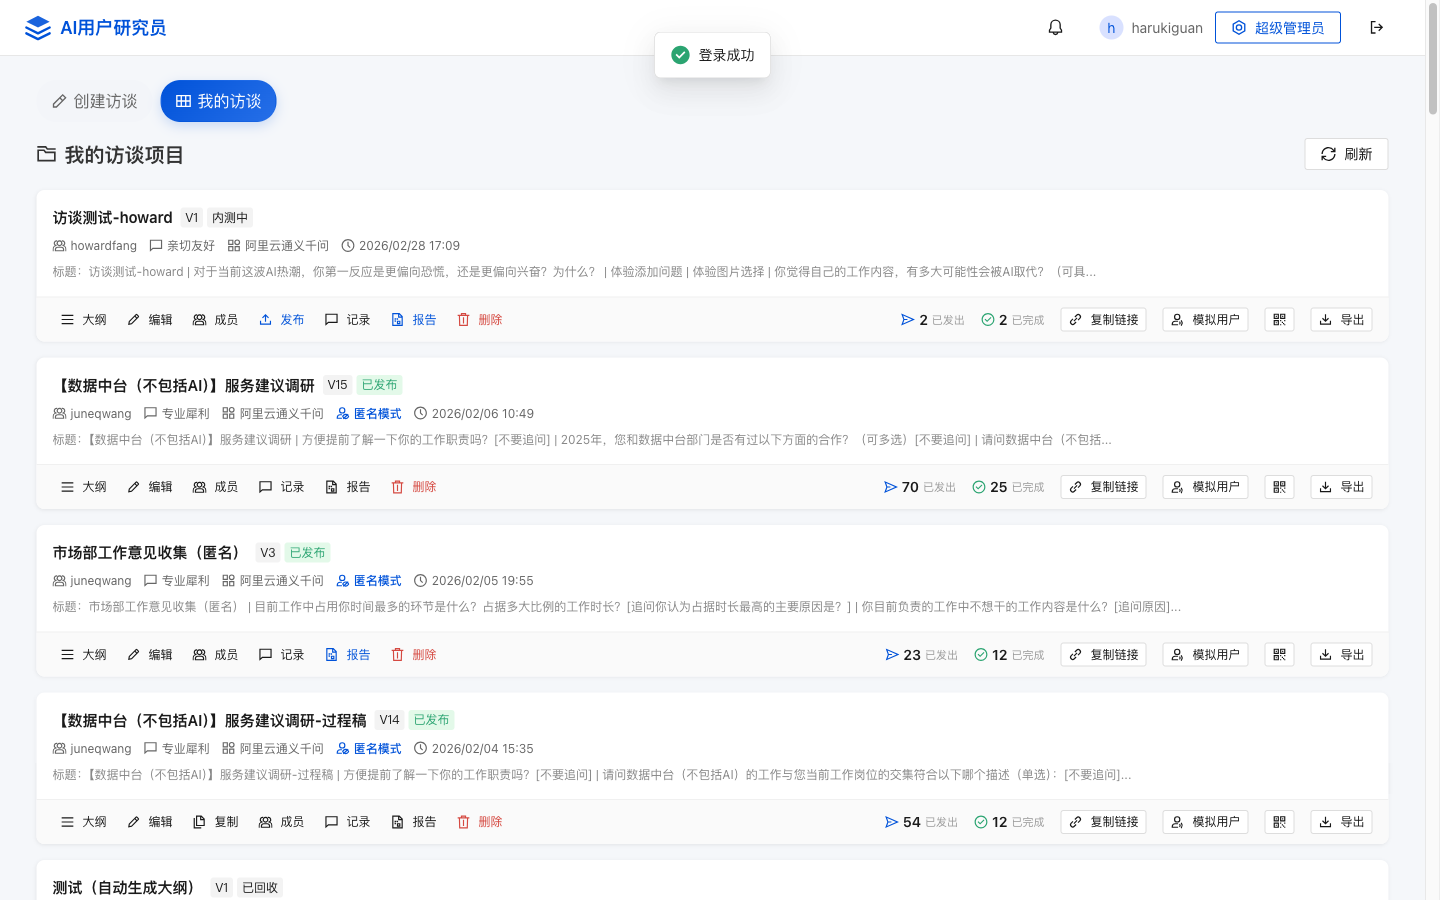Open the 超级管理员 panel
The height and width of the screenshot is (900, 1440).
(x=1278, y=27)
